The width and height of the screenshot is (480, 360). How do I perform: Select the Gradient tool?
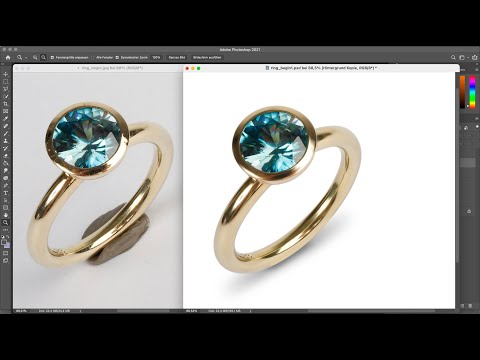[6, 163]
